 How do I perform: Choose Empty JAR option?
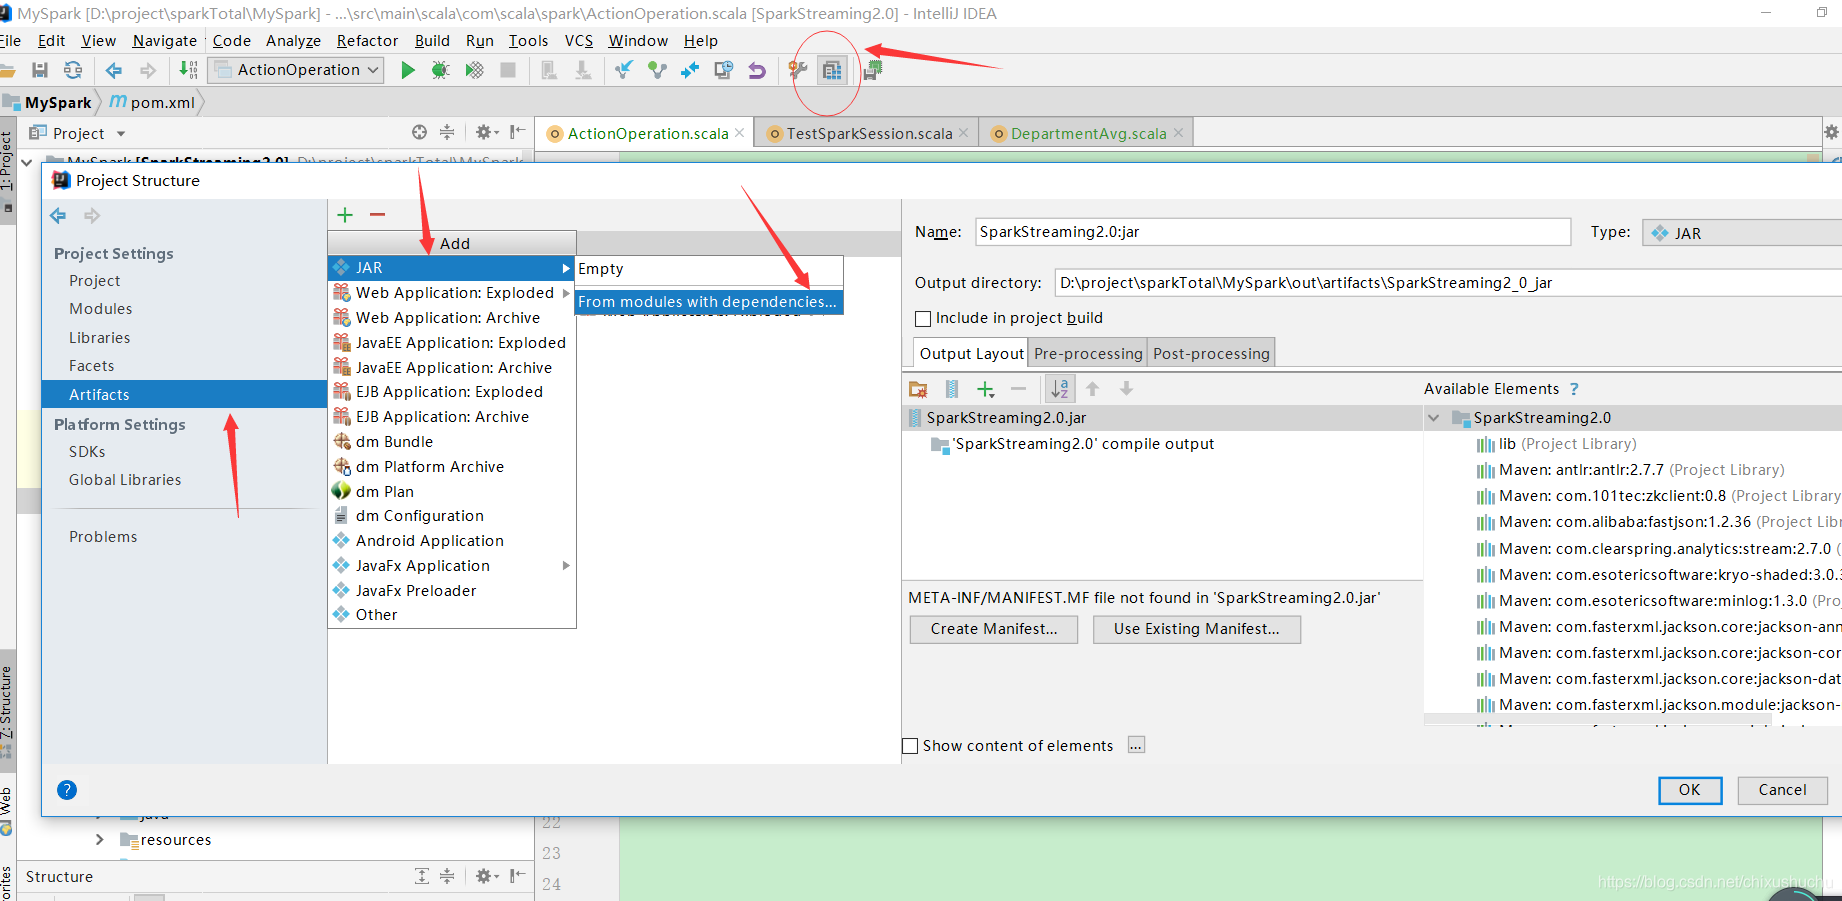pyautogui.click(x=709, y=269)
